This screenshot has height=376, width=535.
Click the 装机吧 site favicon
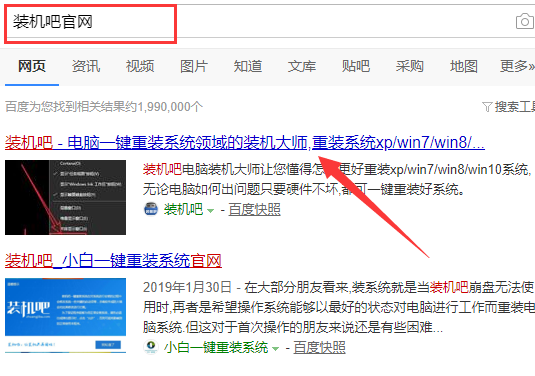[x=150, y=209]
